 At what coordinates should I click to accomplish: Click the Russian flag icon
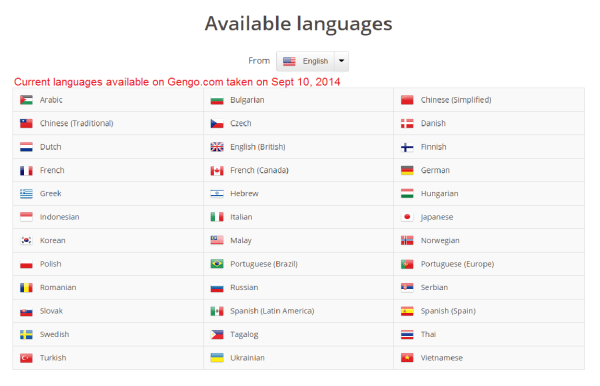(217, 288)
